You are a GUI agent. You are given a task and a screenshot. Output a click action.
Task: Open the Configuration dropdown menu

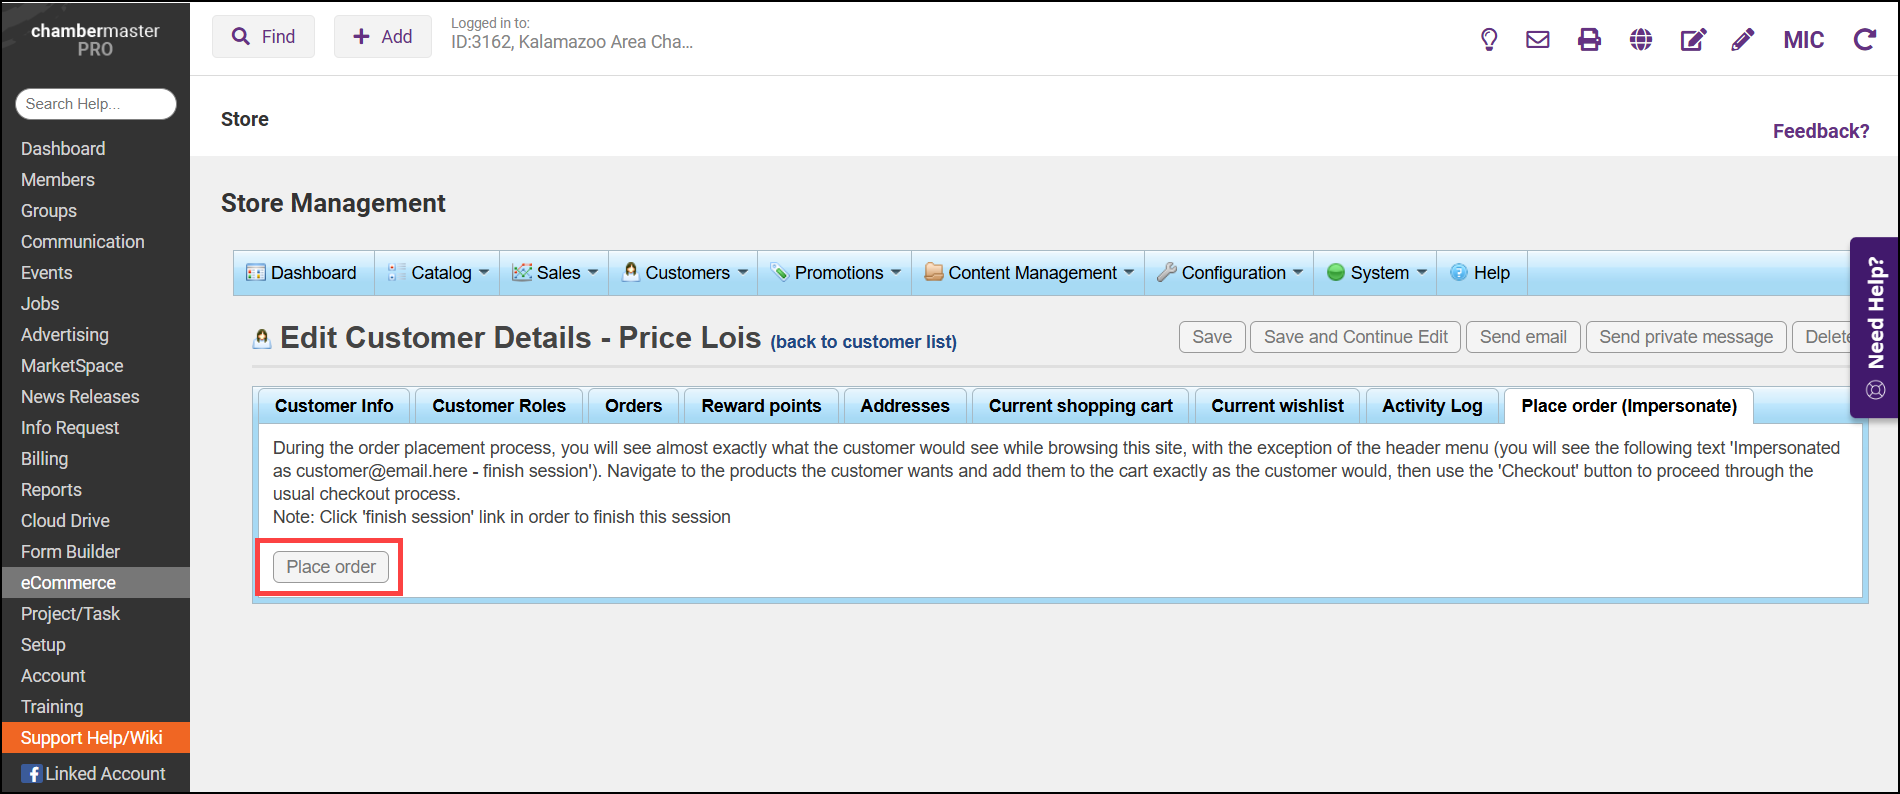1230,273
